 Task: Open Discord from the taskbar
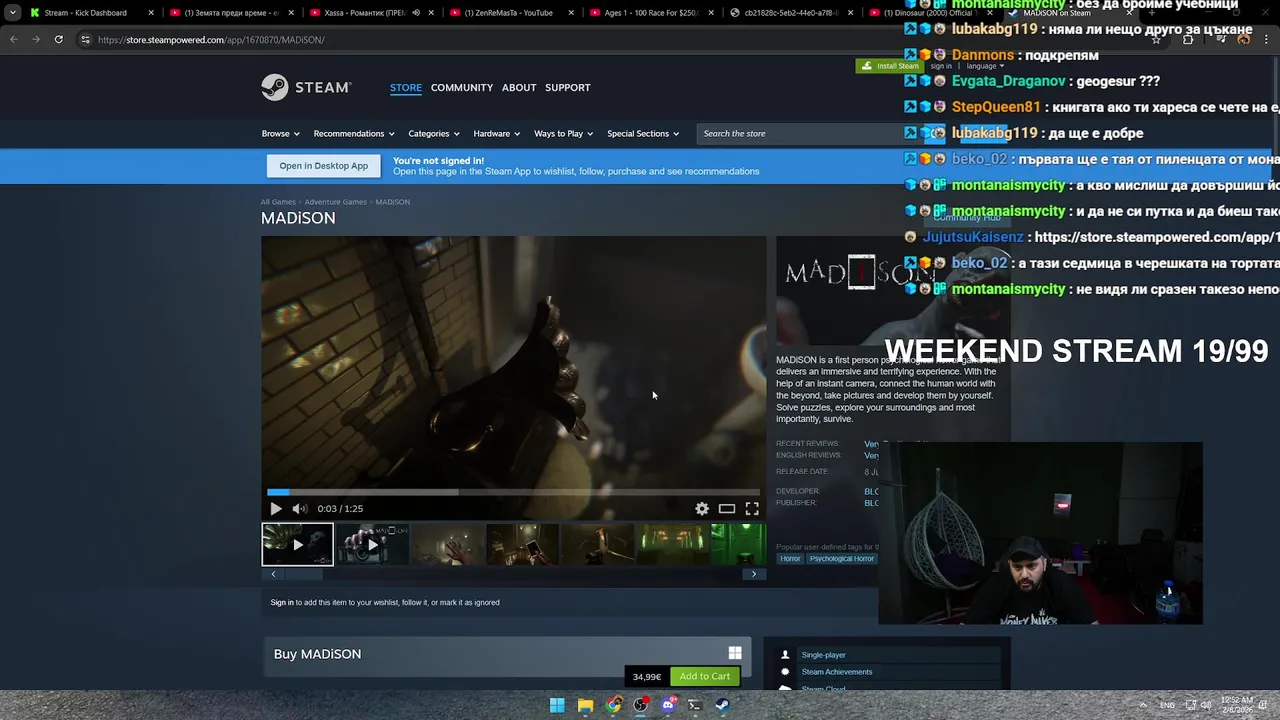(x=668, y=705)
